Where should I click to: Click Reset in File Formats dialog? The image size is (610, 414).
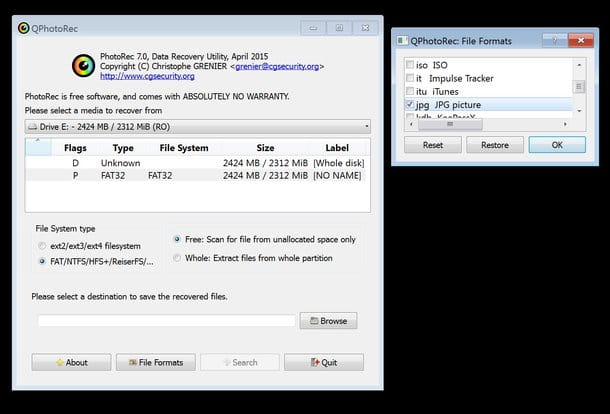pyautogui.click(x=433, y=145)
